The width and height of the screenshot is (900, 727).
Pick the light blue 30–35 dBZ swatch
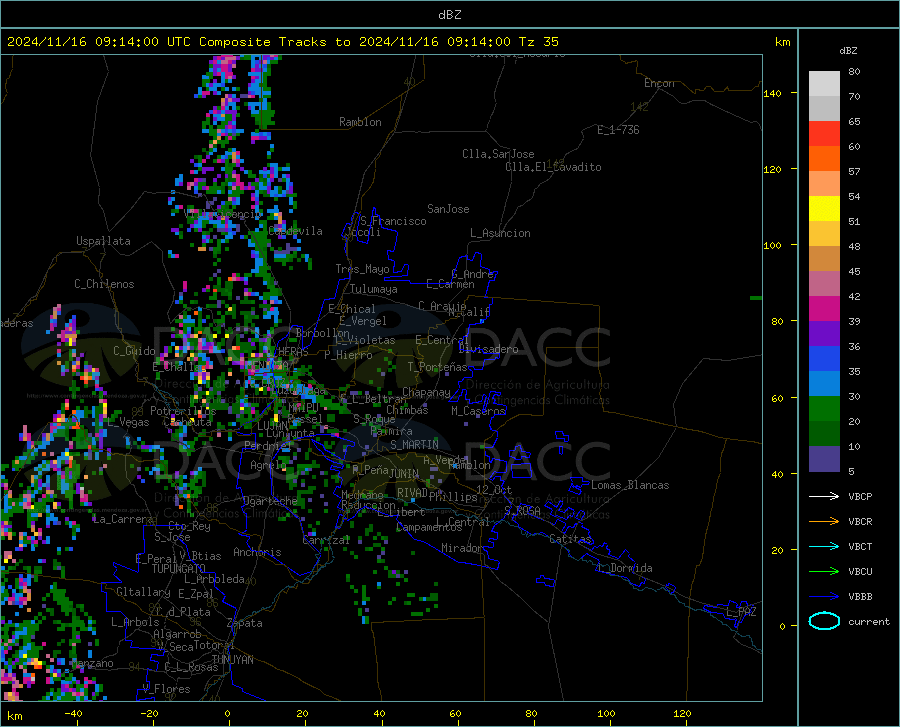pyautogui.click(x=824, y=383)
